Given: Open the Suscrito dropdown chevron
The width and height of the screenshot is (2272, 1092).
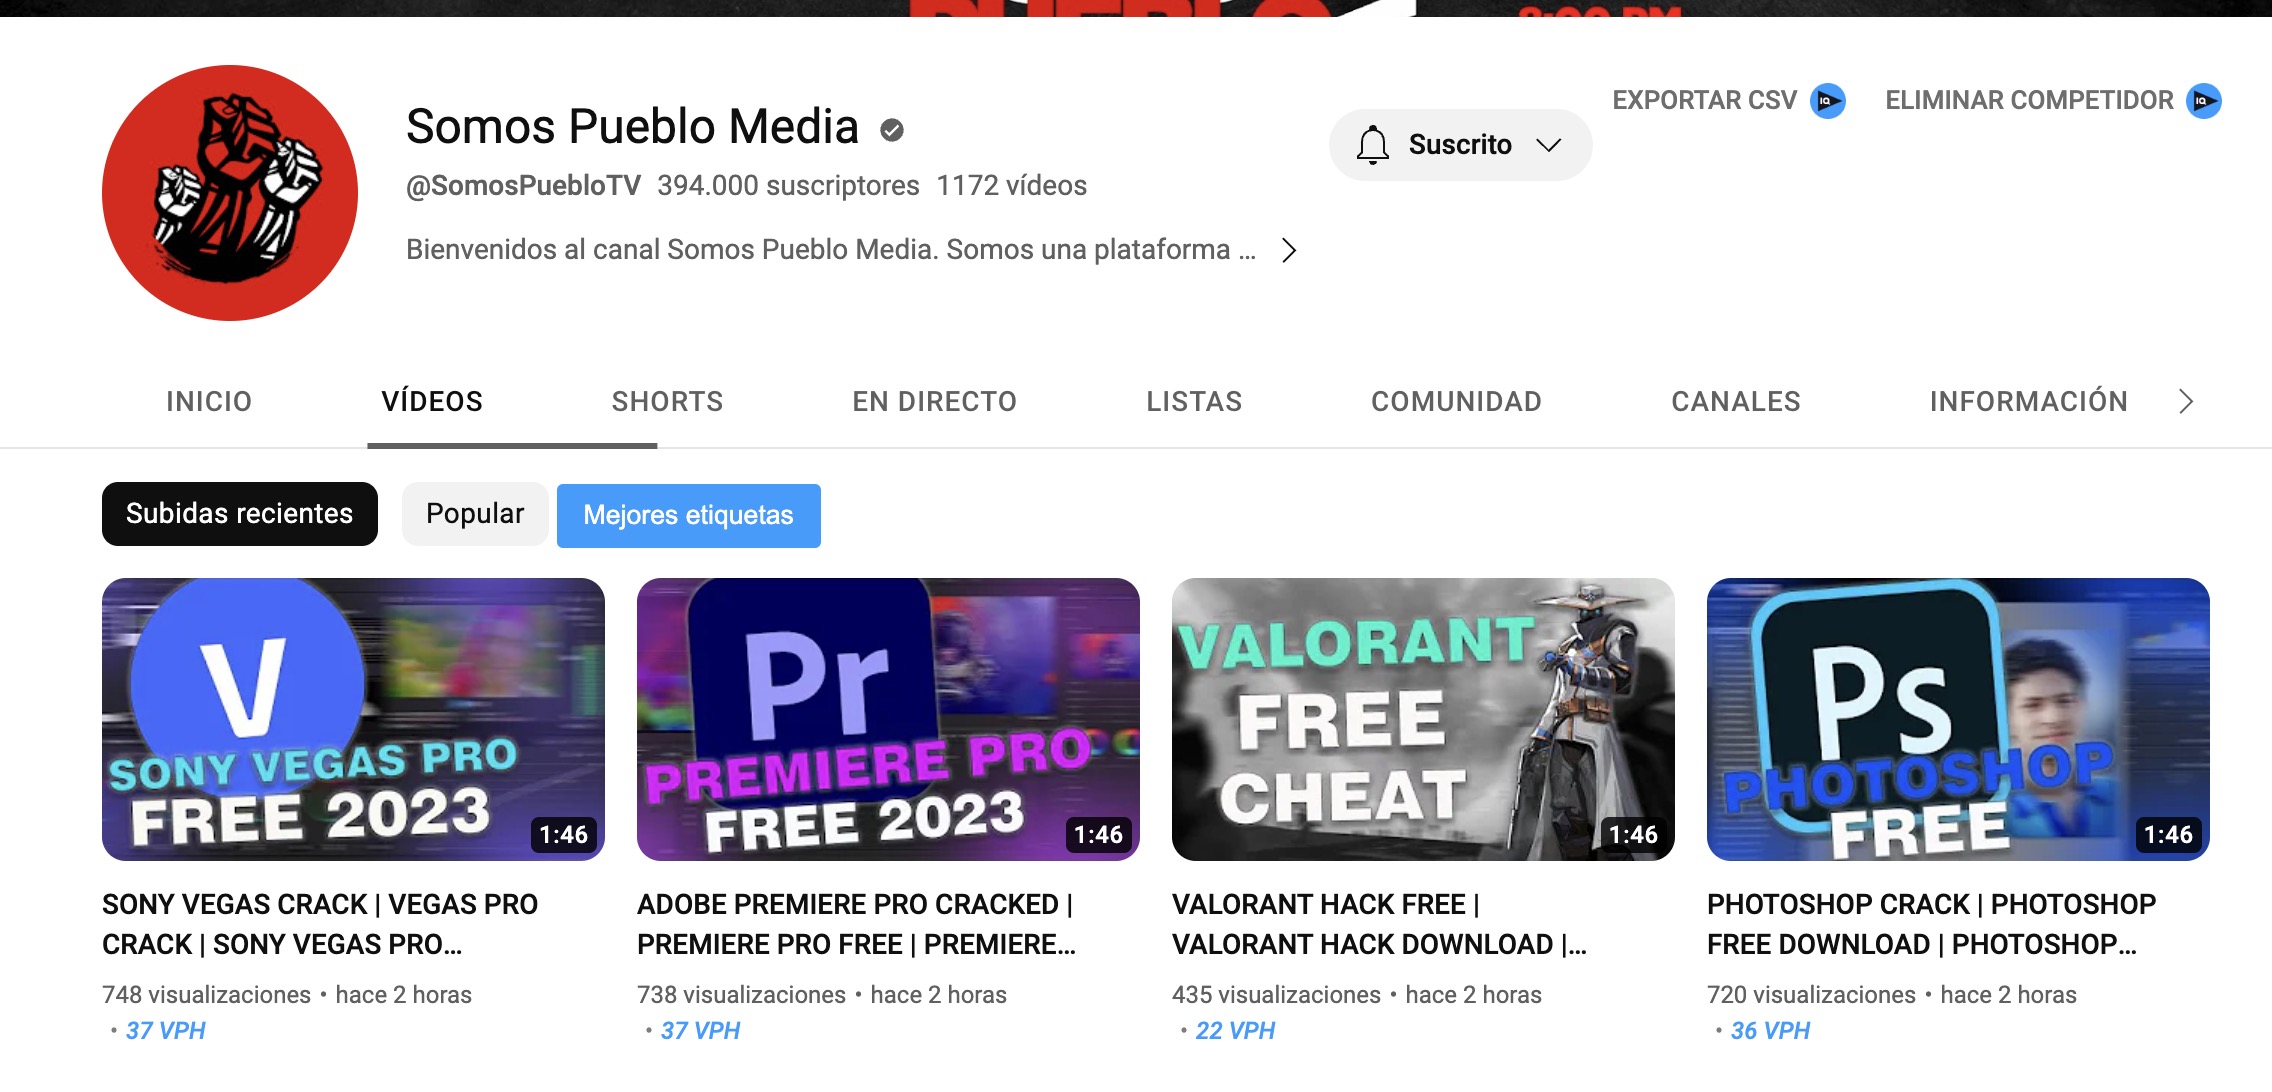Looking at the screenshot, I should pos(1549,145).
